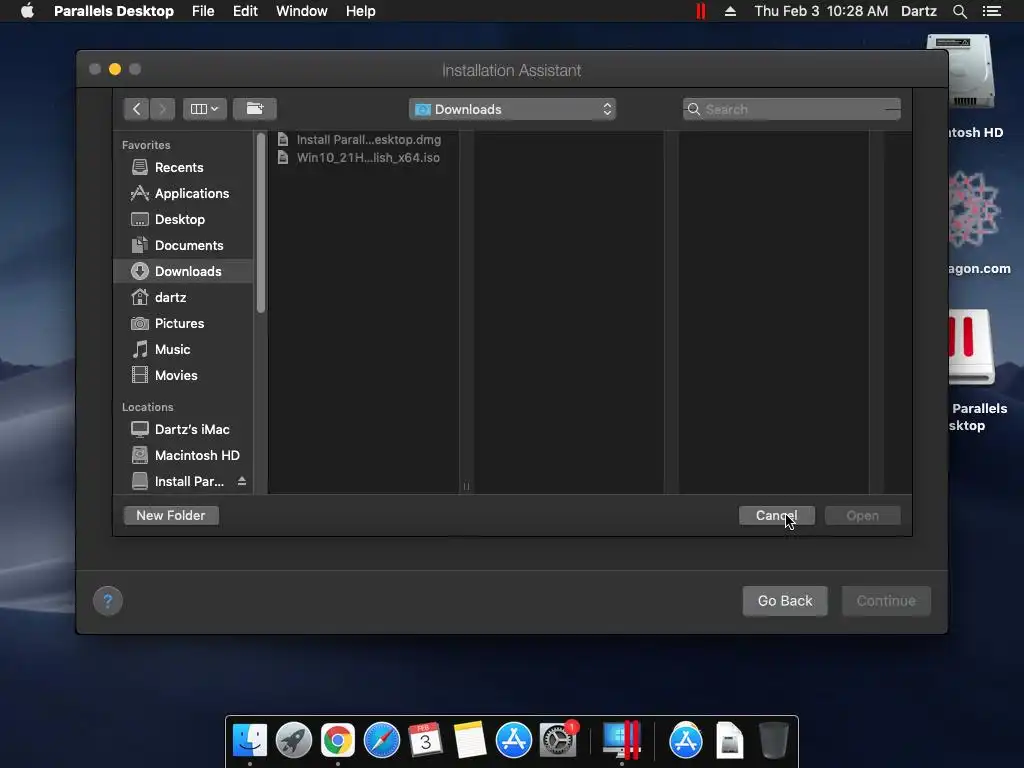Open Google Chrome from the Dock
Image resolution: width=1024 pixels, height=768 pixels.
tap(338, 740)
